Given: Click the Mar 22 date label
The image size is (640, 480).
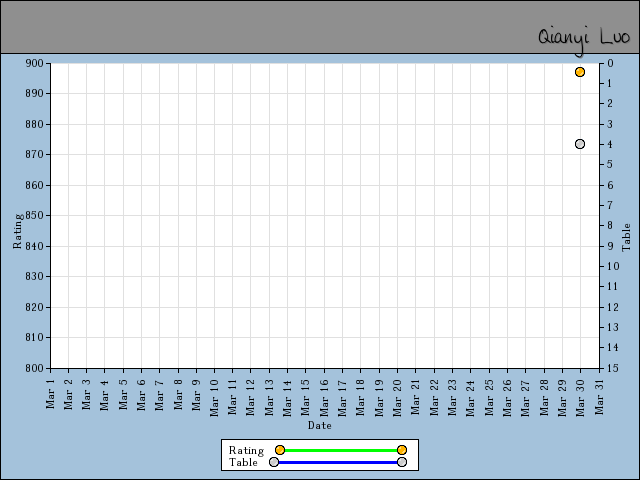Looking at the screenshot, I should (x=434, y=398).
